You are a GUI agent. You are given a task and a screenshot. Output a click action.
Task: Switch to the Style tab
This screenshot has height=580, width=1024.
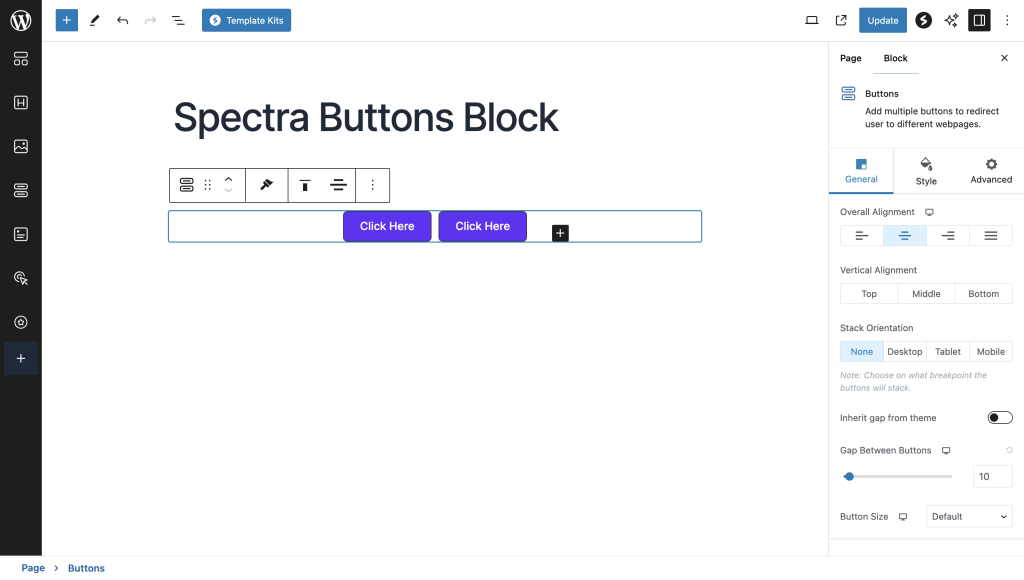click(926, 170)
